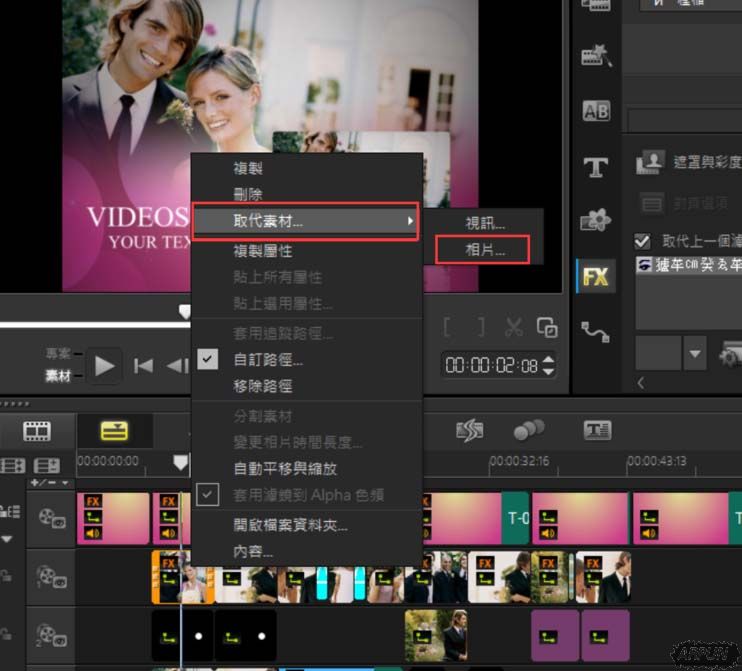This screenshot has width=742, height=671.
Task: Switch to Storyboard view filmstrip icon
Action: pos(37,431)
